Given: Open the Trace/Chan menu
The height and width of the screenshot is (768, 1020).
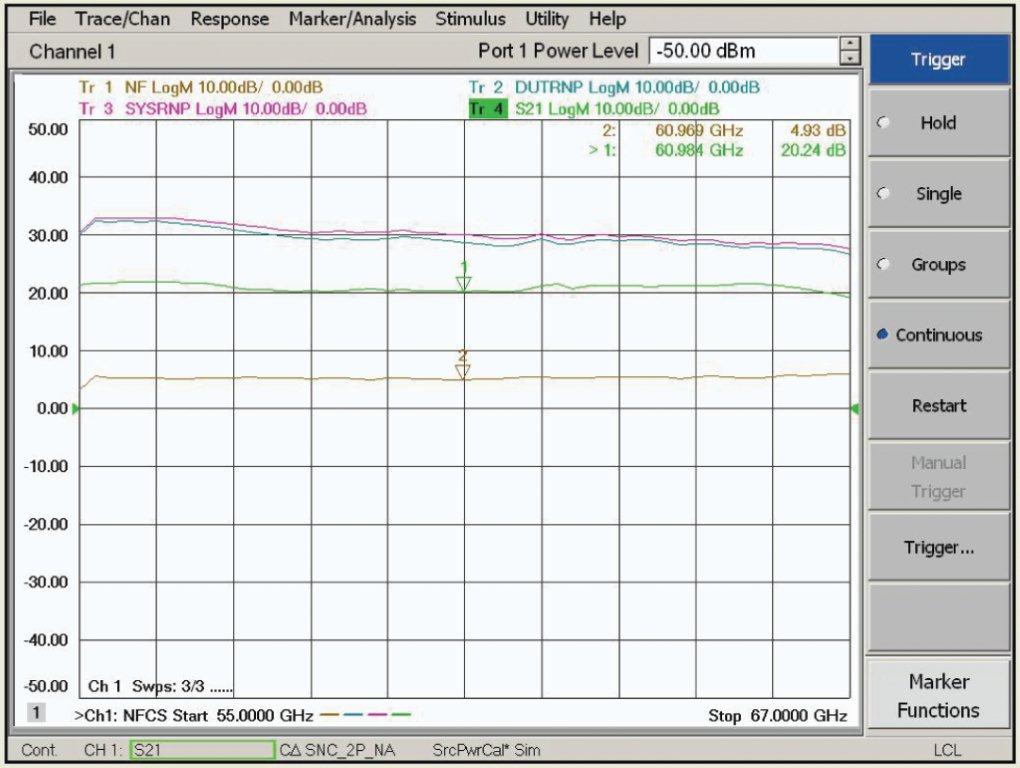Looking at the screenshot, I should pos(122,19).
